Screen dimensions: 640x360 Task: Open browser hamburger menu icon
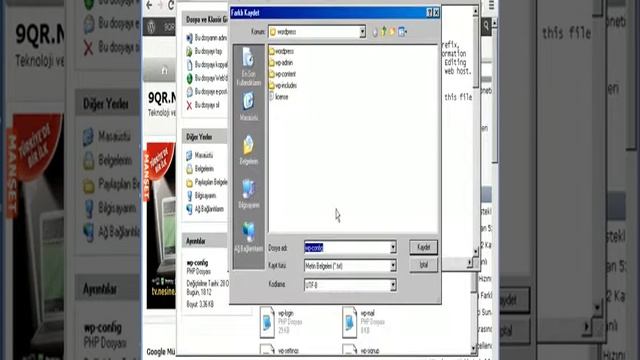491,5
